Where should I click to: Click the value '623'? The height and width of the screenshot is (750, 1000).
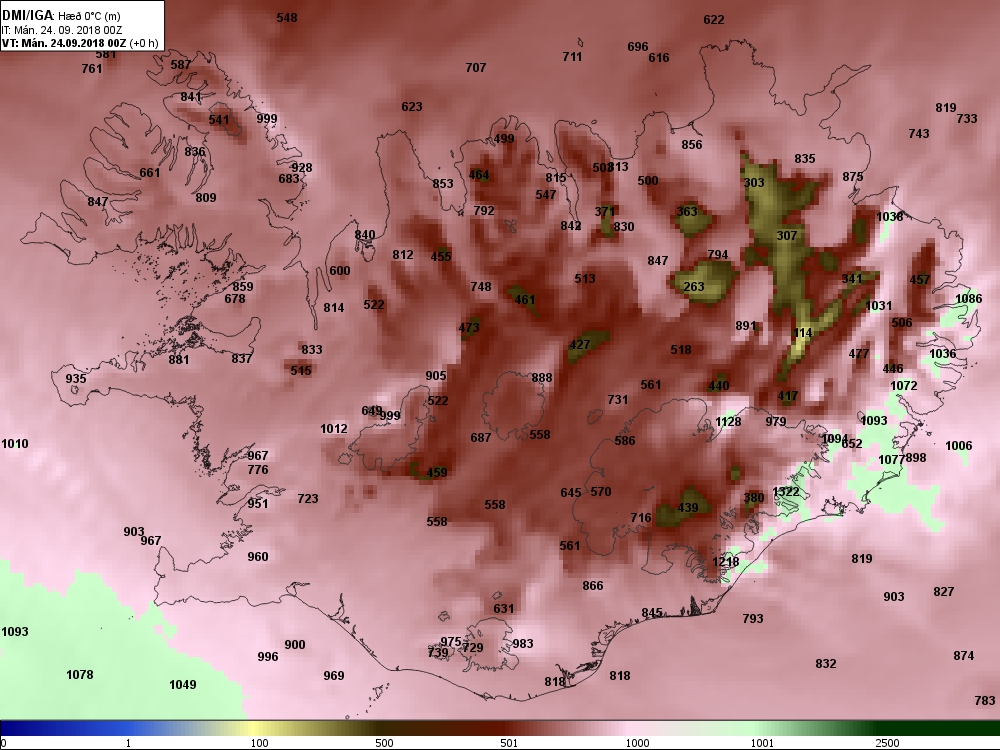tap(412, 107)
